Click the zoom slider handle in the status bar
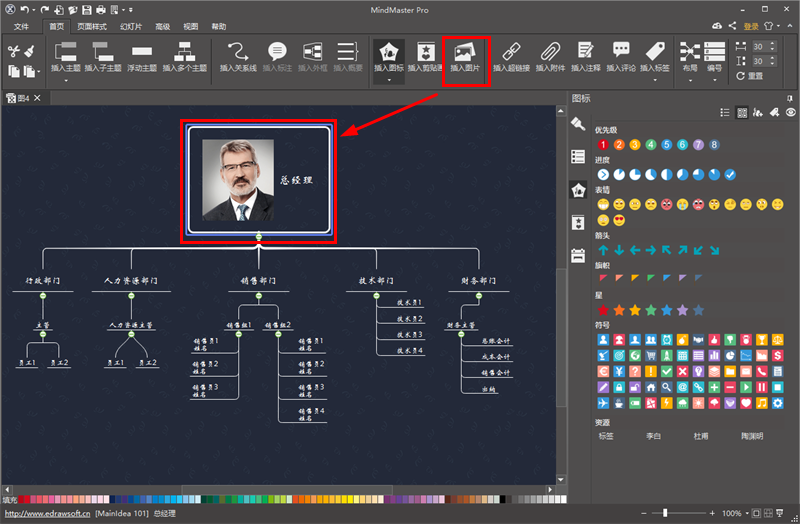The height and width of the screenshot is (524, 800). (664, 513)
